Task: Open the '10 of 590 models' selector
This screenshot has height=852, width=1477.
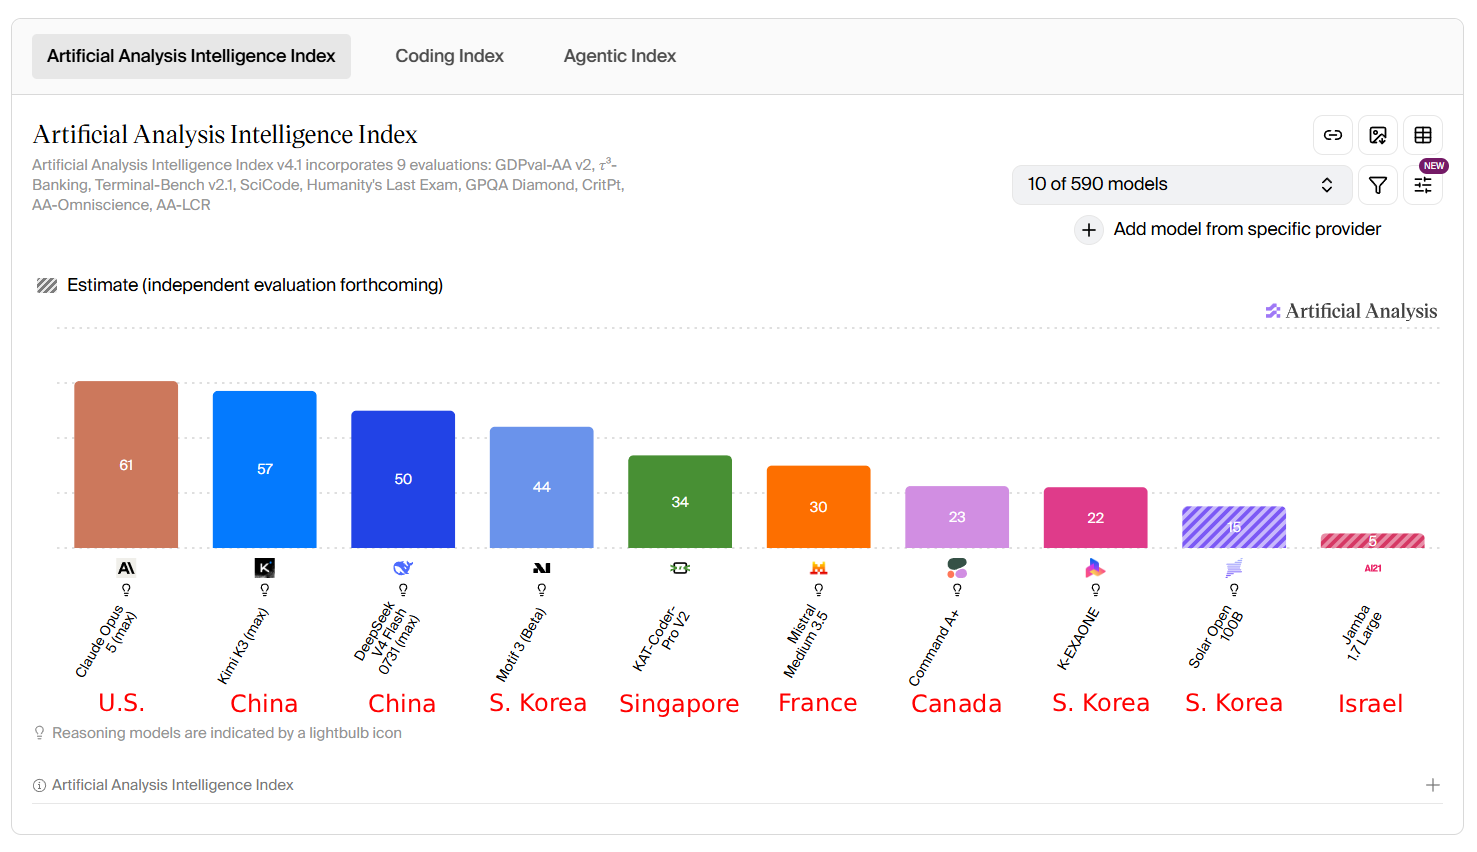Action: (1182, 185)
